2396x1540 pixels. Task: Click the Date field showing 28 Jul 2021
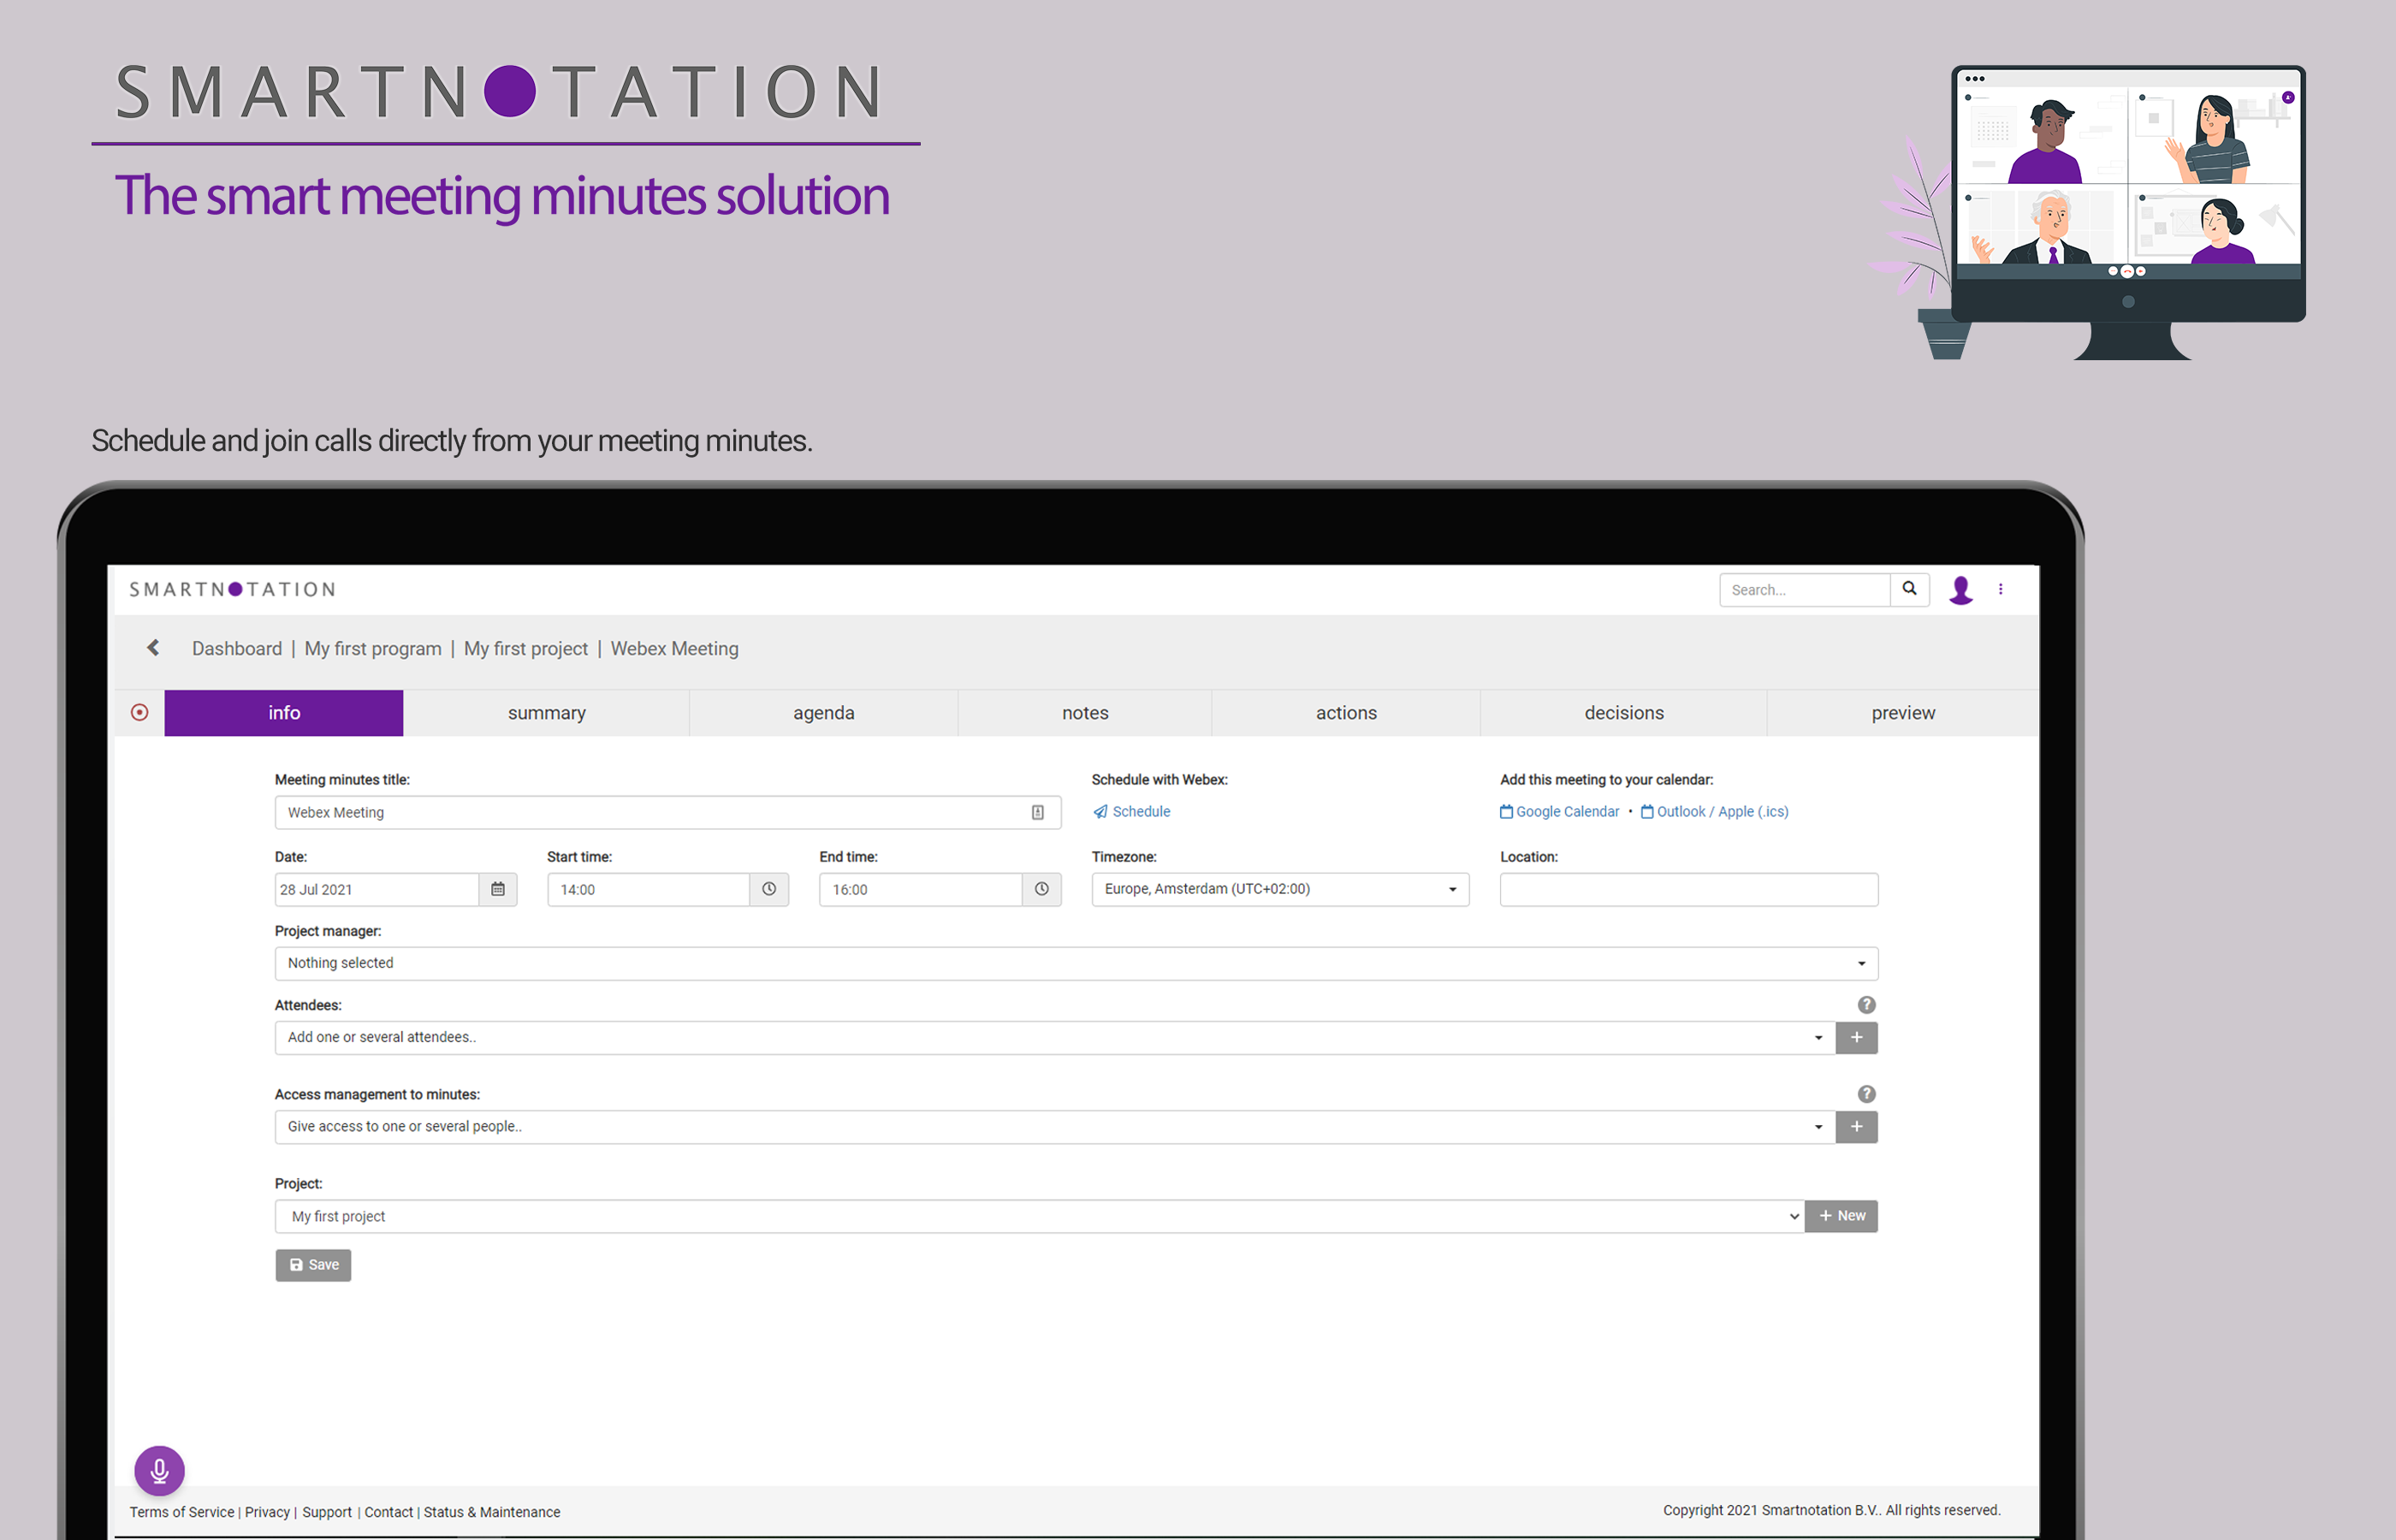pos(377,889)
